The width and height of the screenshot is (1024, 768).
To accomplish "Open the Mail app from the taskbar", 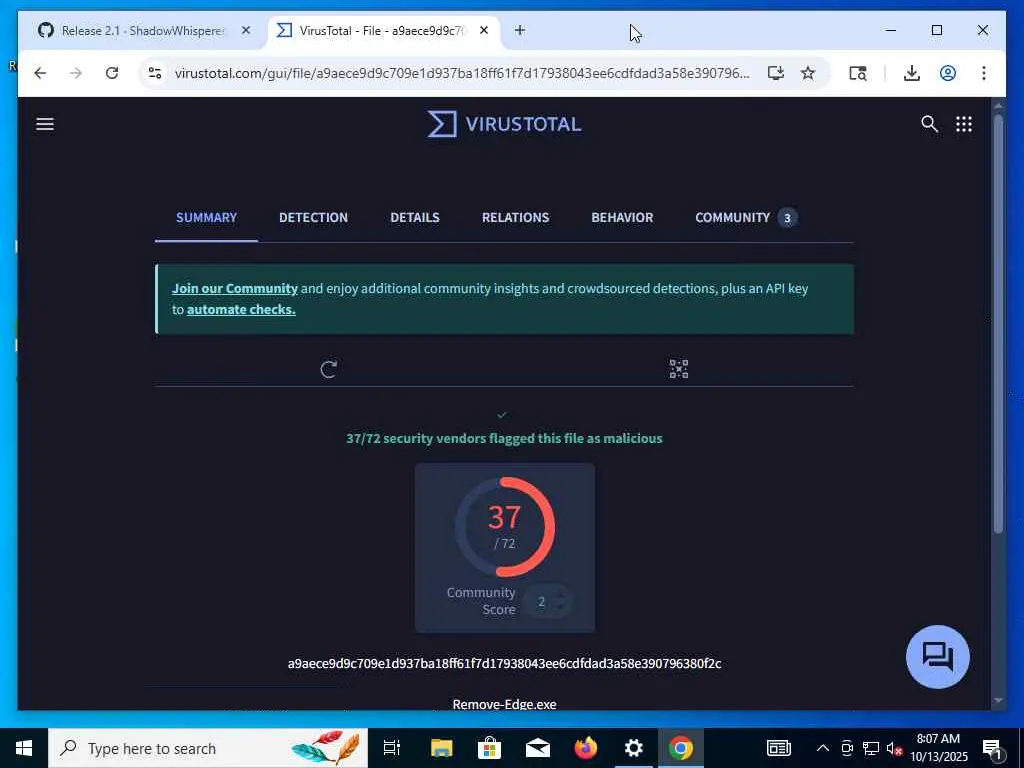I will (x=537, y=748).
